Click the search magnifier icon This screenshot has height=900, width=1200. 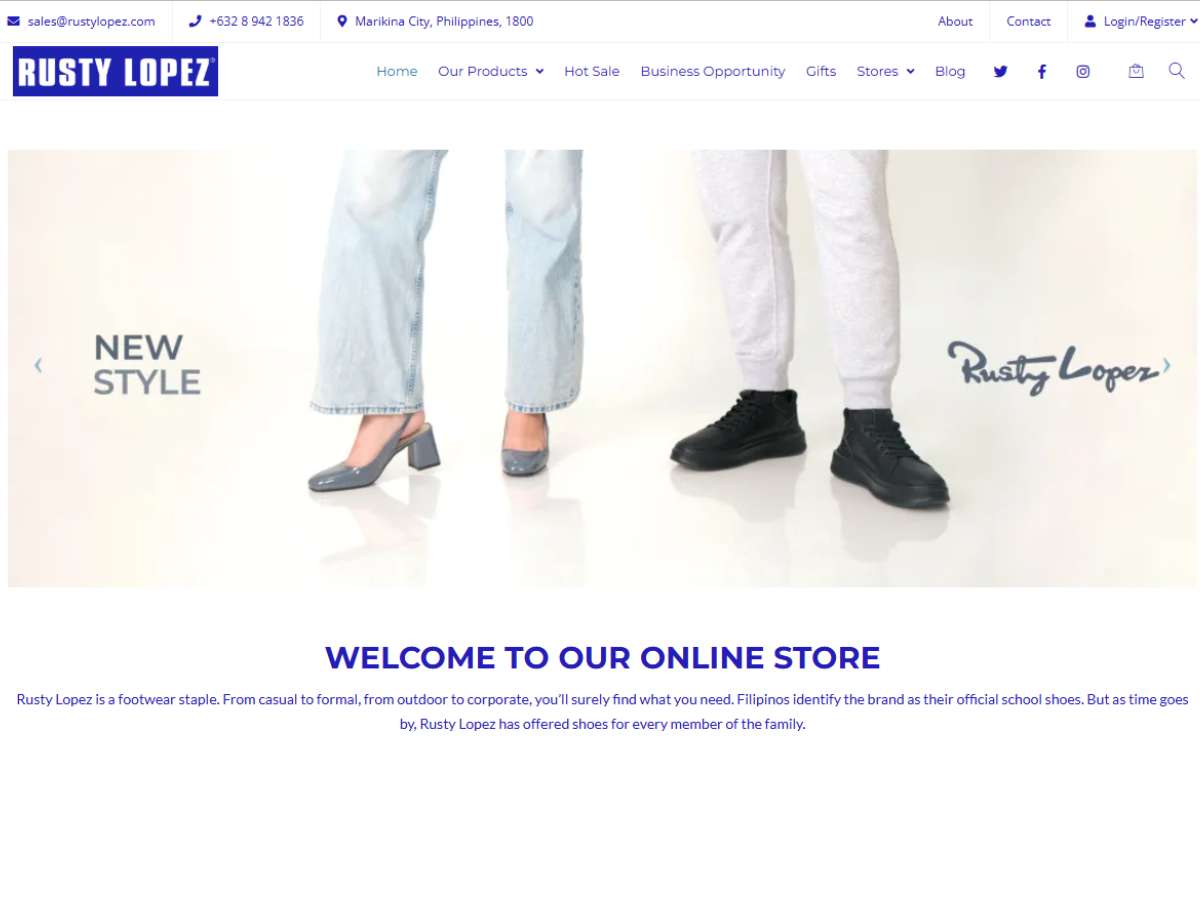pyautogui.click(x=1177, y=70)
